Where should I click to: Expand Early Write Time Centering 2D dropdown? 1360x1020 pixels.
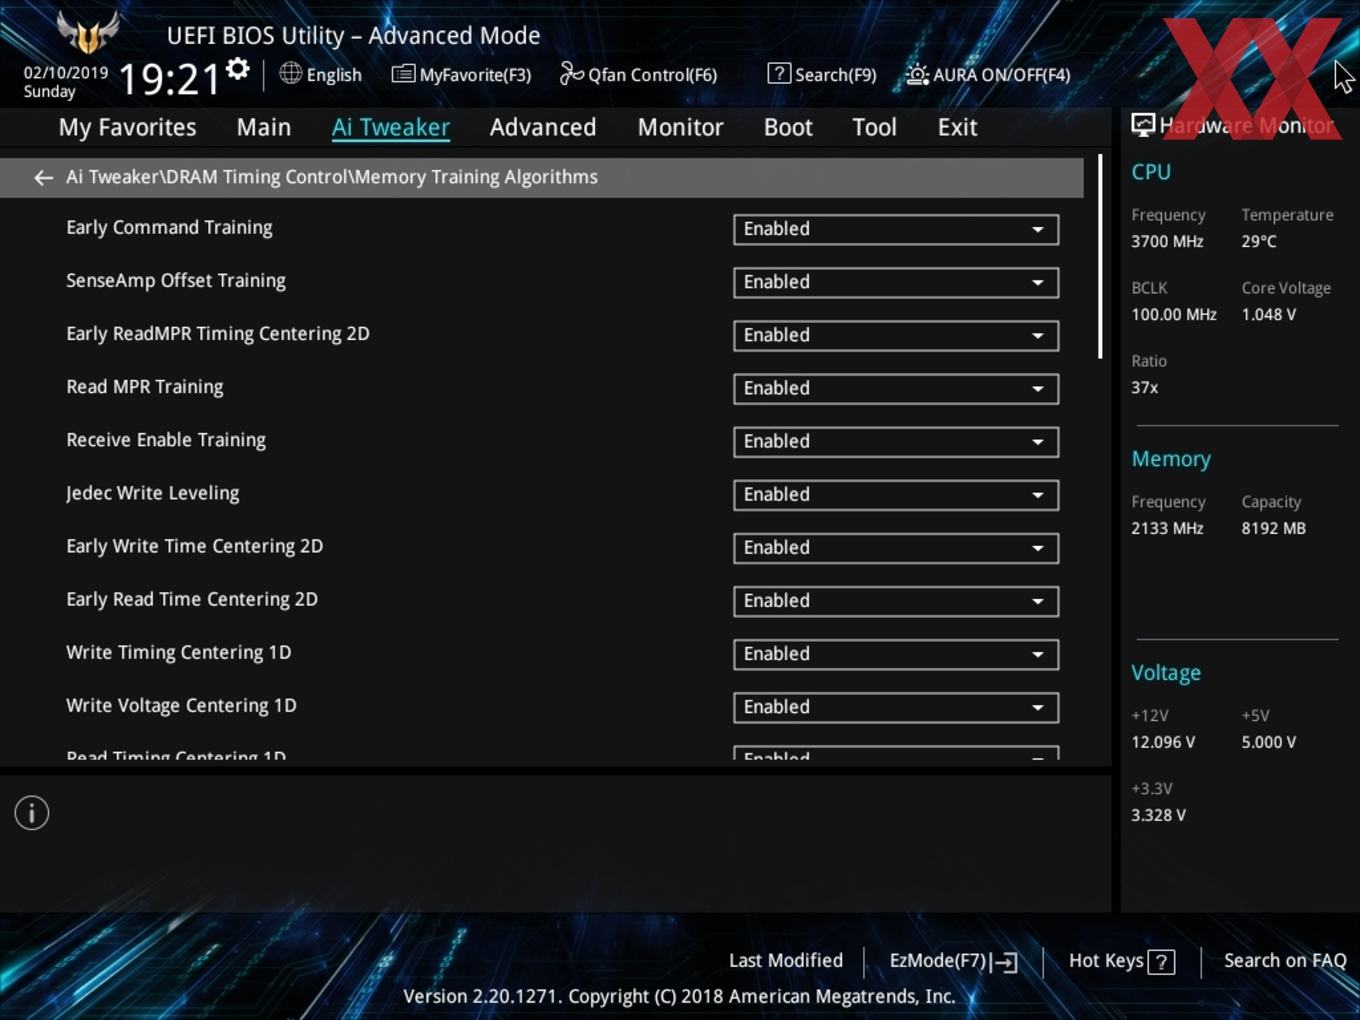896,547
